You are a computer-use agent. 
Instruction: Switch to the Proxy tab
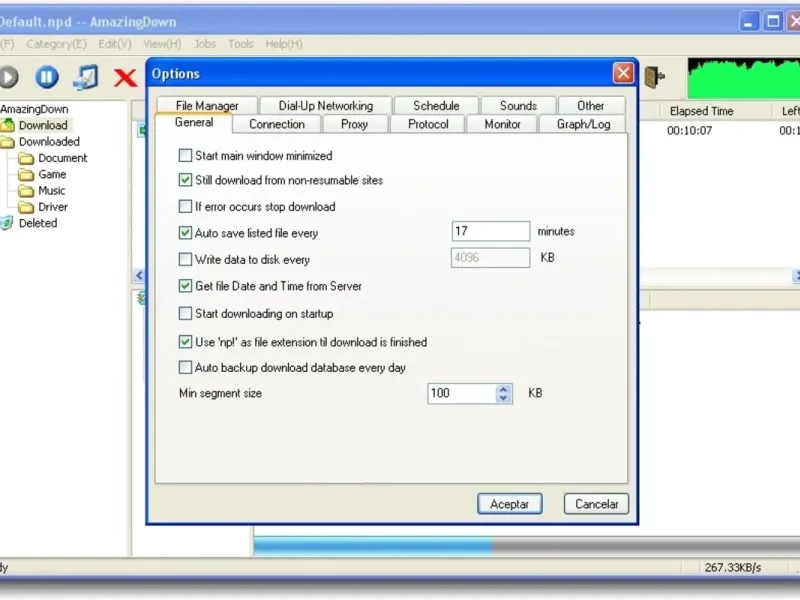click(x=354, y=124)
